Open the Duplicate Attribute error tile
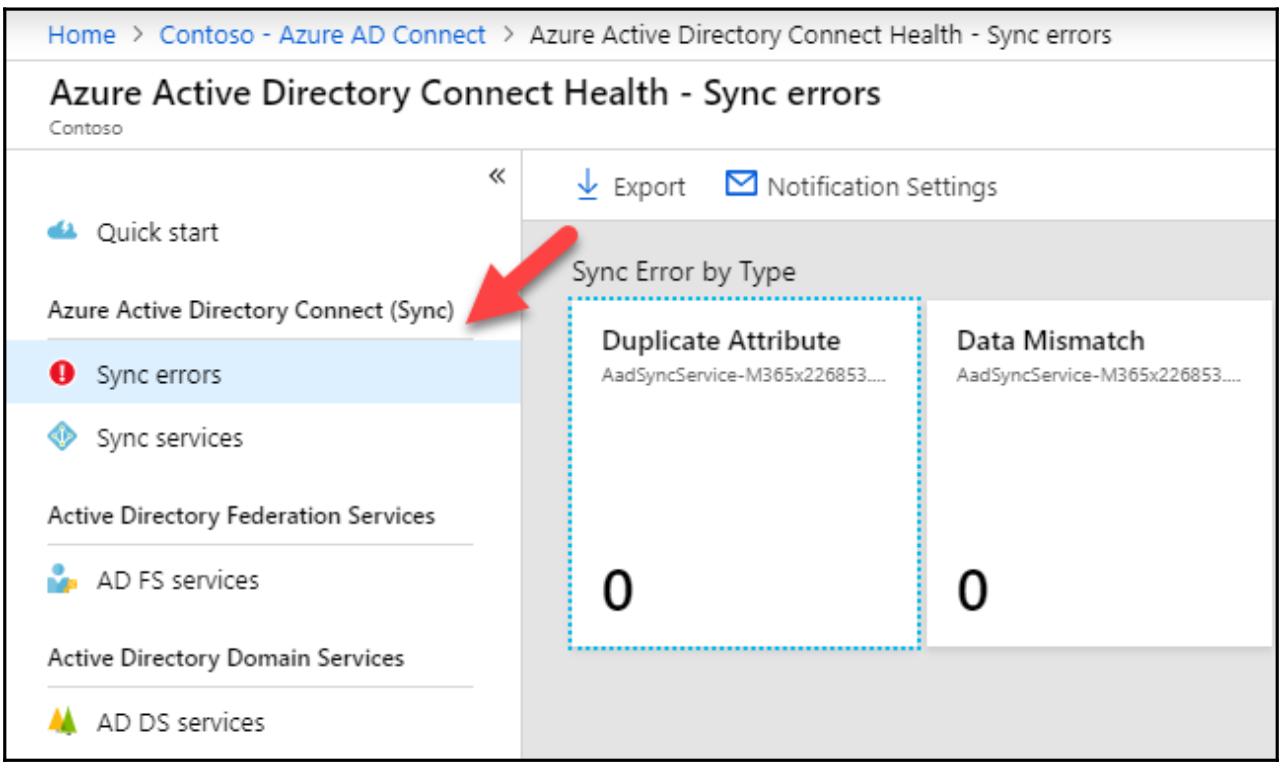This screenshot has width=1285, height=768. point(743,472)
